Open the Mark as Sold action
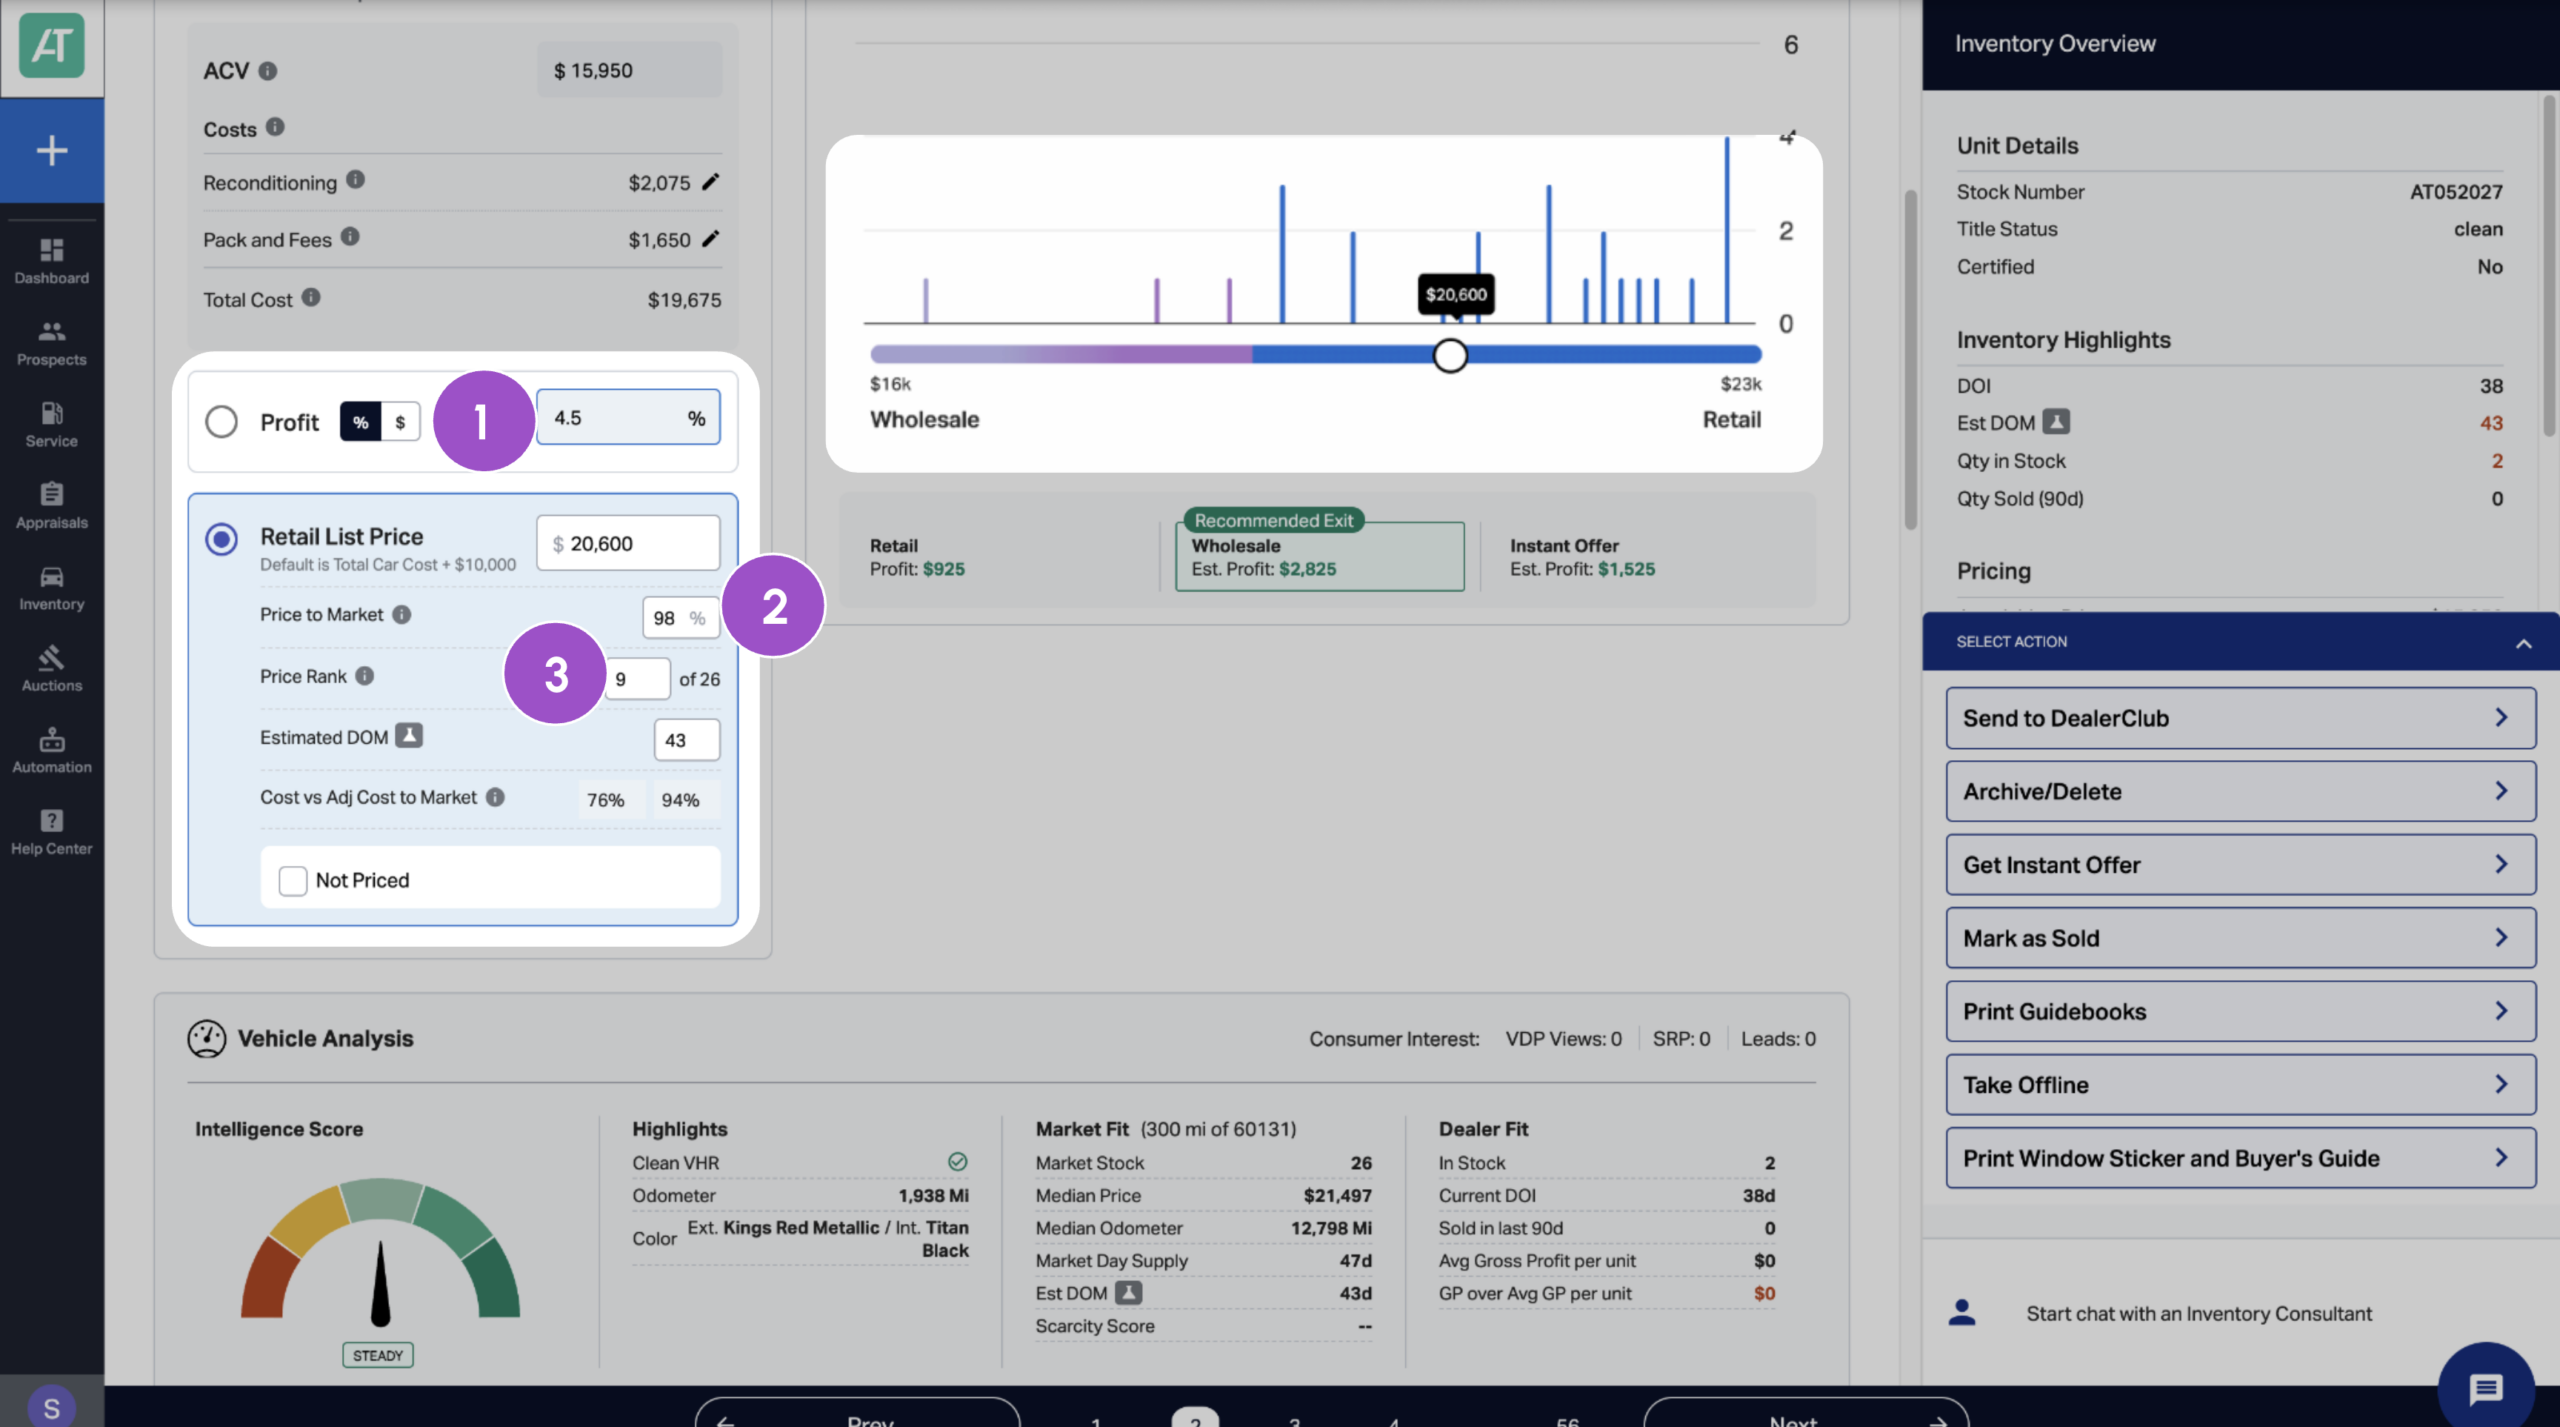 (x=2240, y=938)
